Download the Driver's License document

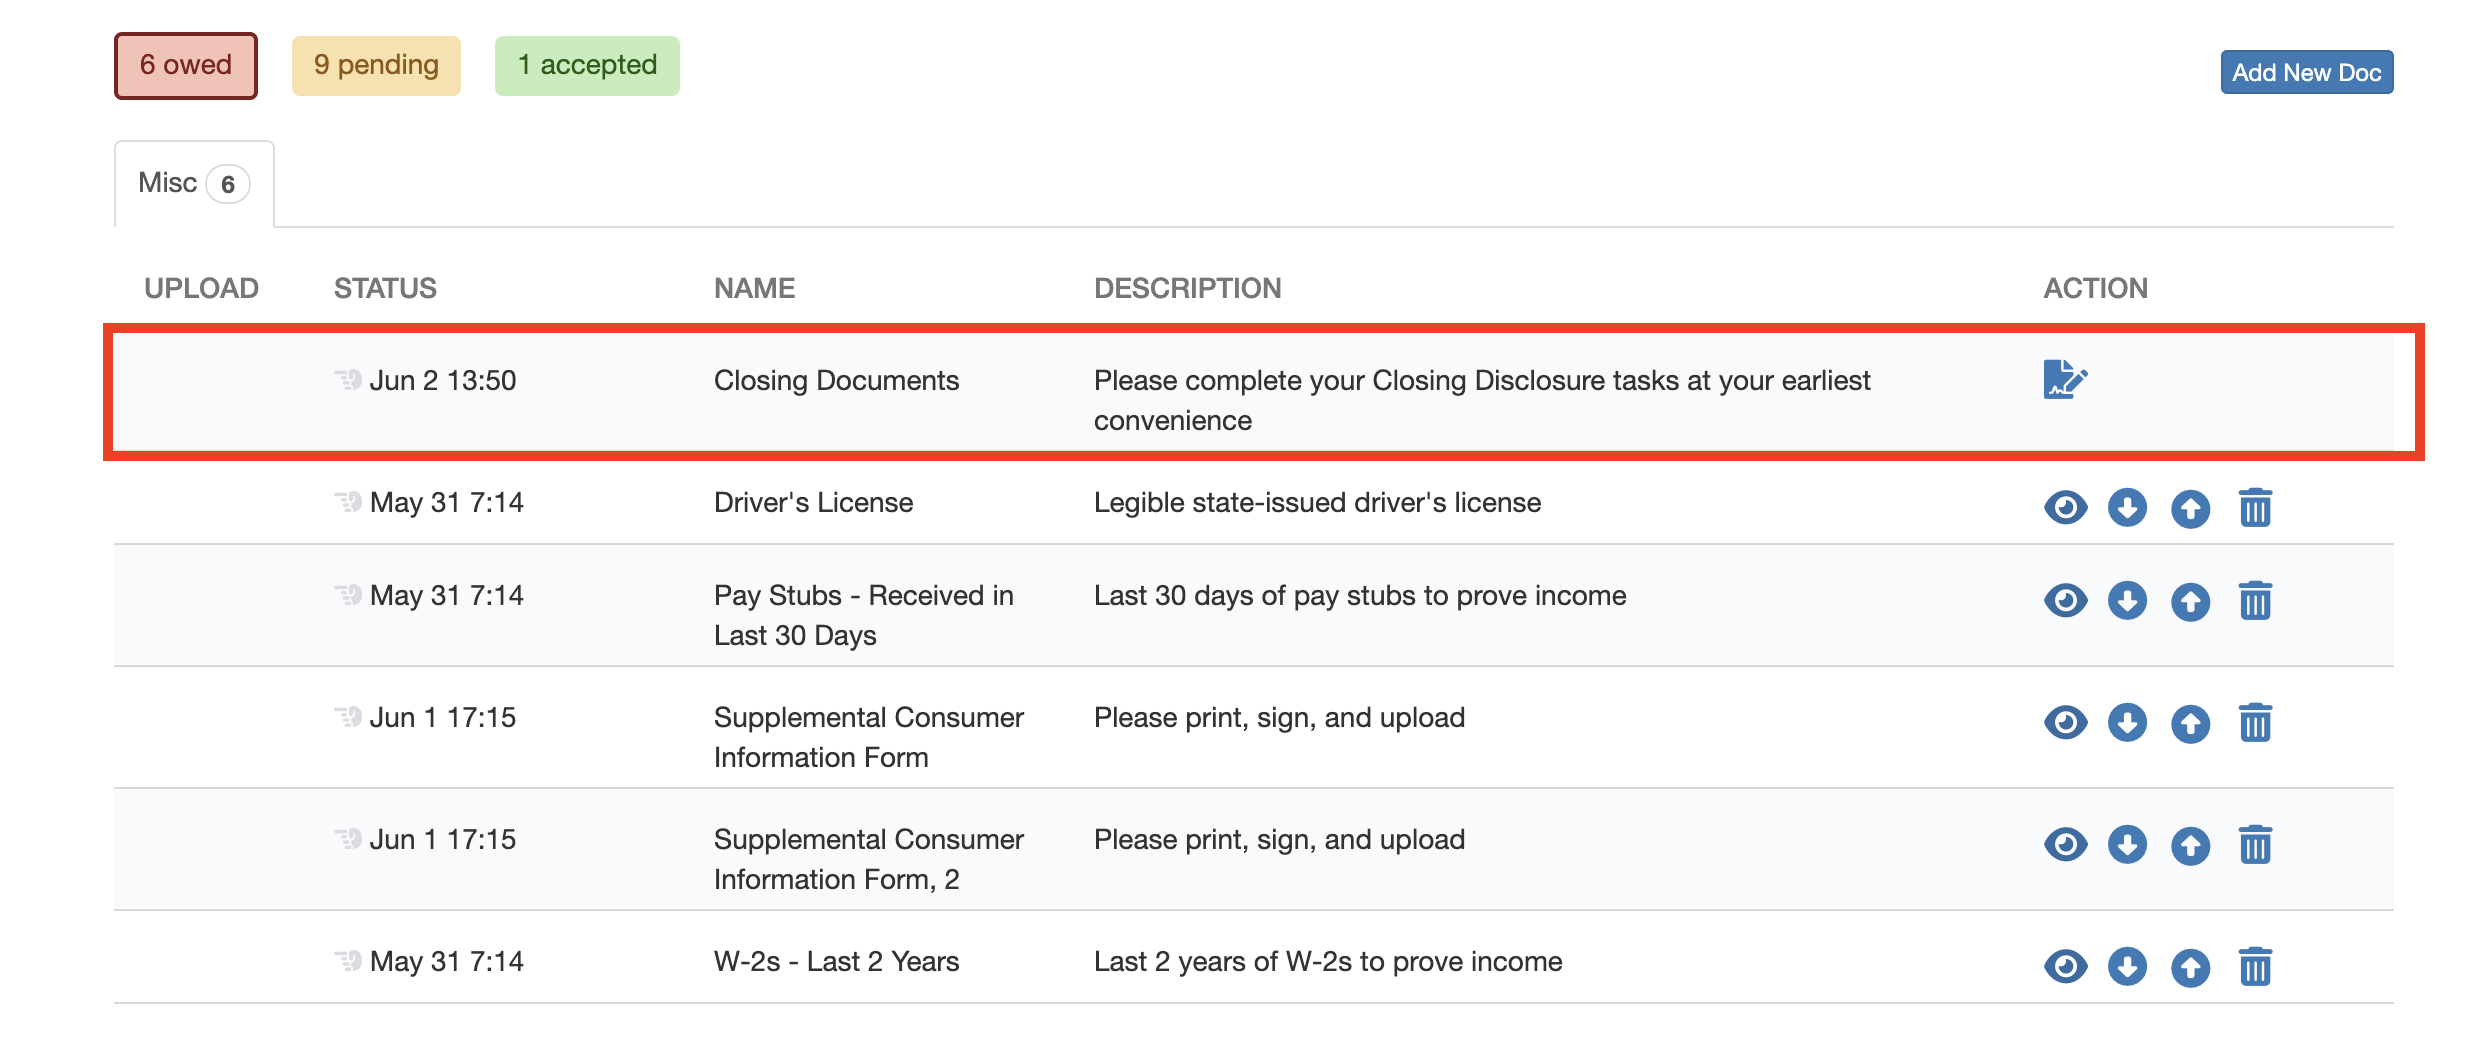(x=2127, y=508)
